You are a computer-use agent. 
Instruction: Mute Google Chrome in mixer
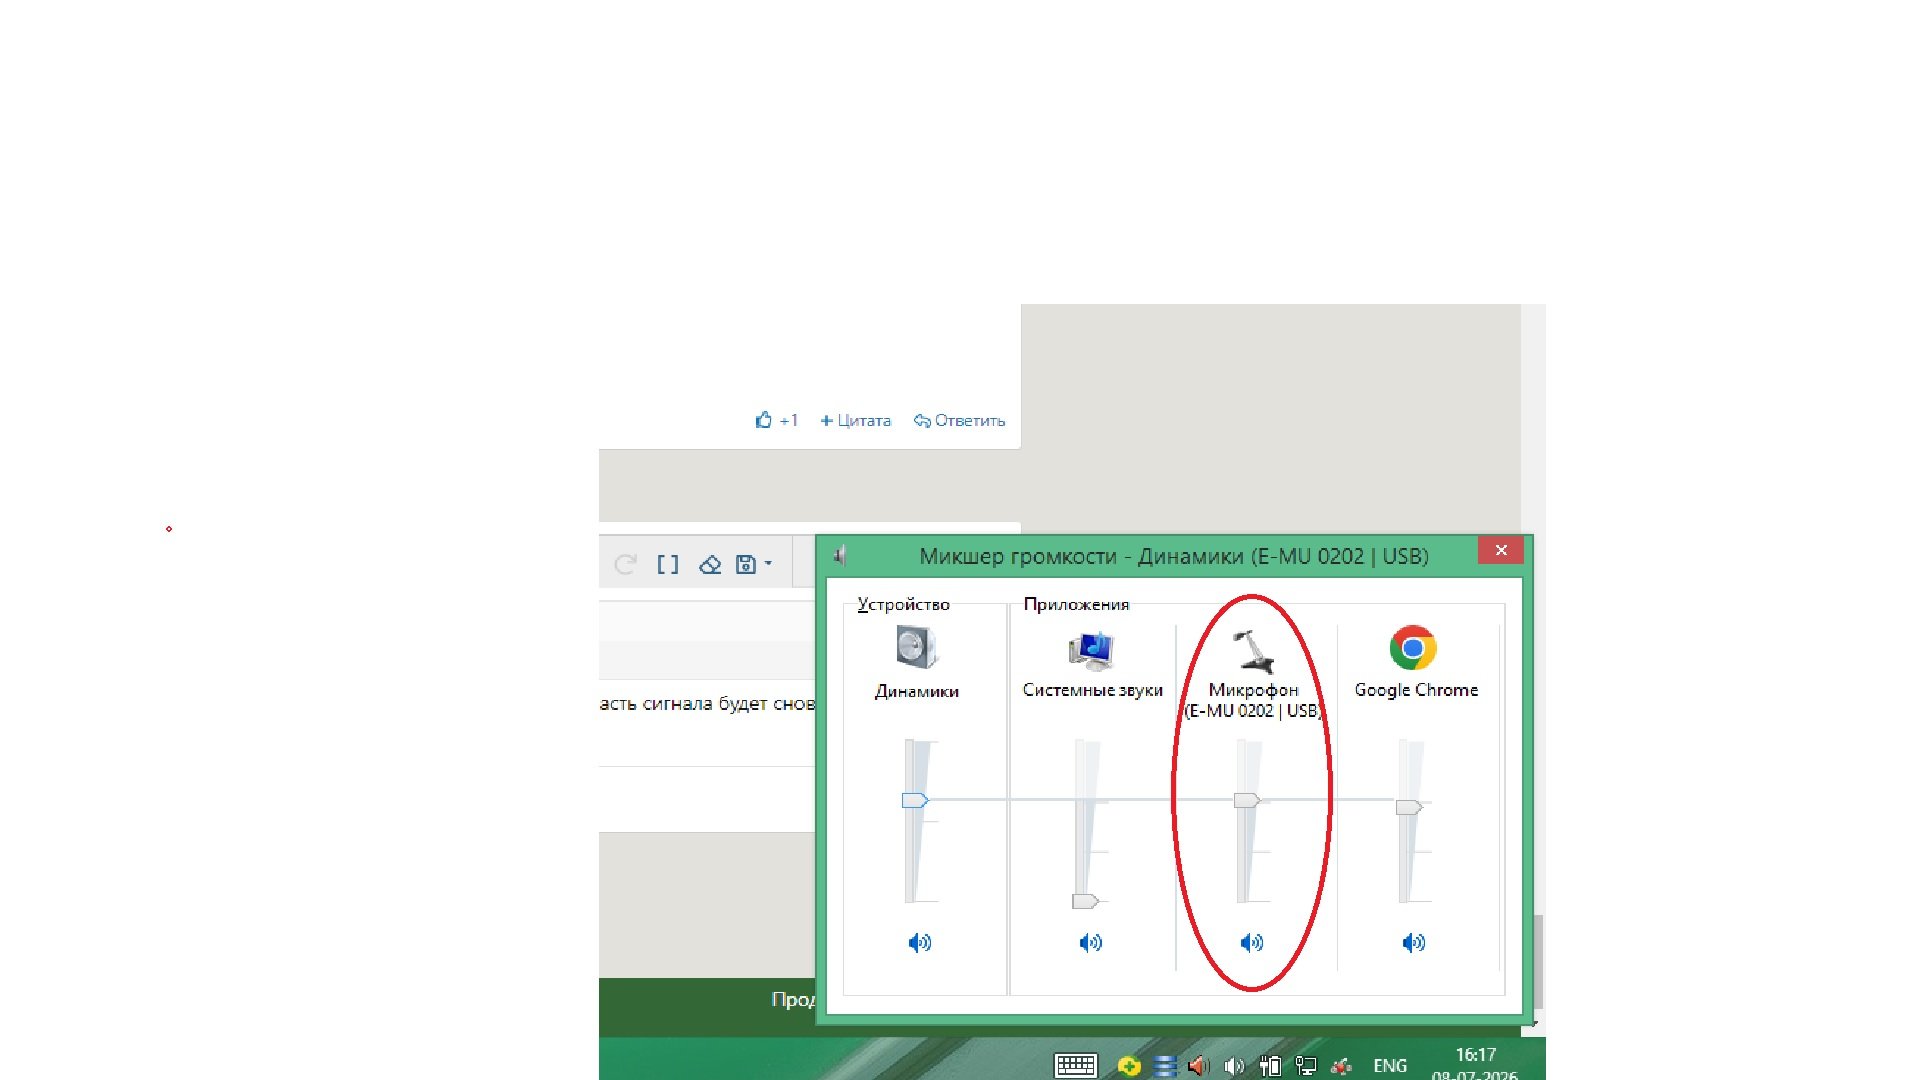pyautogui.click(x=1413, y=942)
